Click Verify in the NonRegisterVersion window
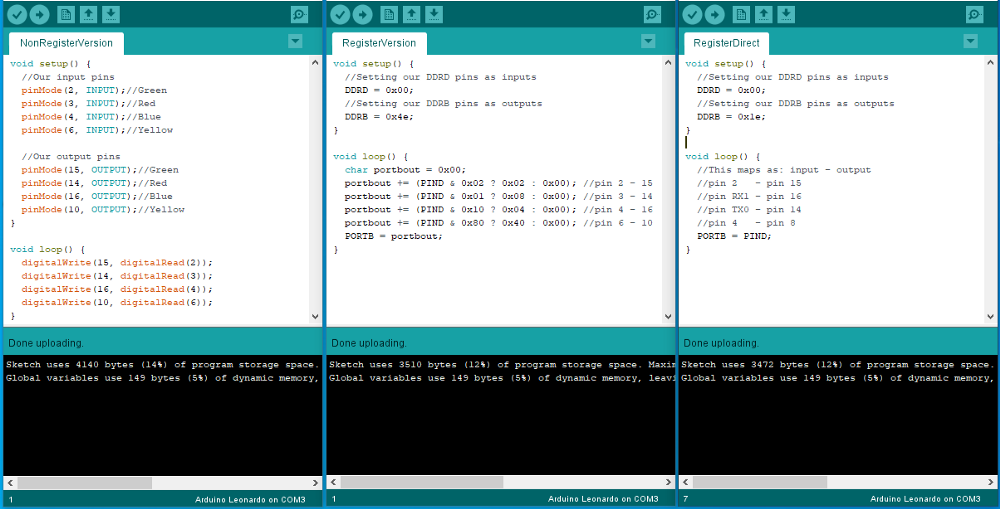Image resolution: width=1000 pixels, height=509 pixels. click(x=17, y=14)
